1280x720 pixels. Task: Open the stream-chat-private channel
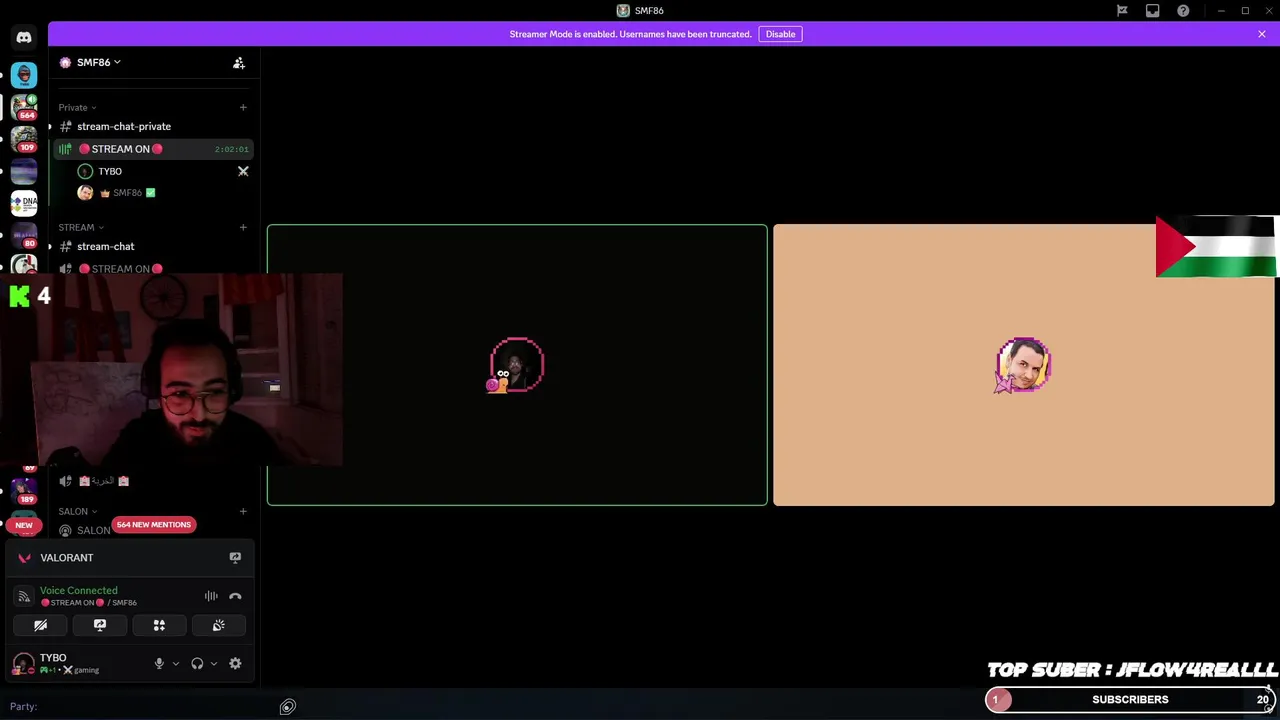point(153,127)
